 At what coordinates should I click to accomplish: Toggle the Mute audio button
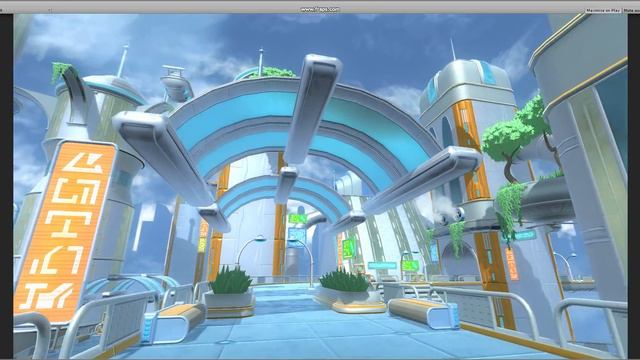[x=631, y=10]
